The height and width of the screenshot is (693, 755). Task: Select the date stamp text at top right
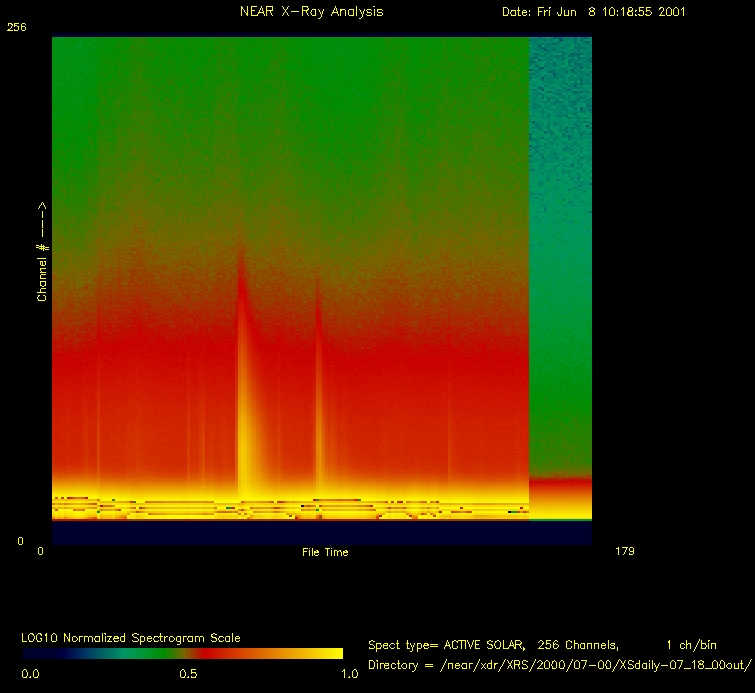click(x=593, y=12)
